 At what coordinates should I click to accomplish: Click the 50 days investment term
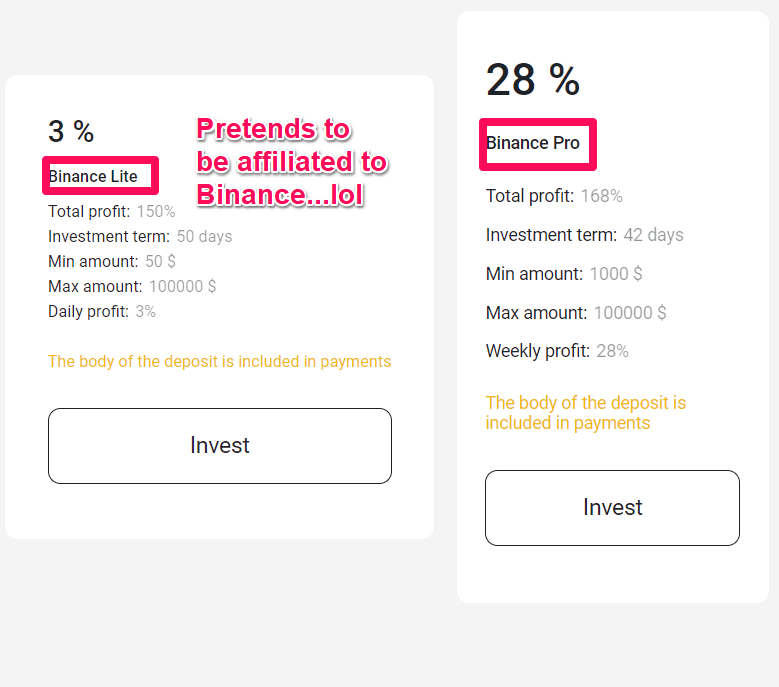(x=204, y=237)
